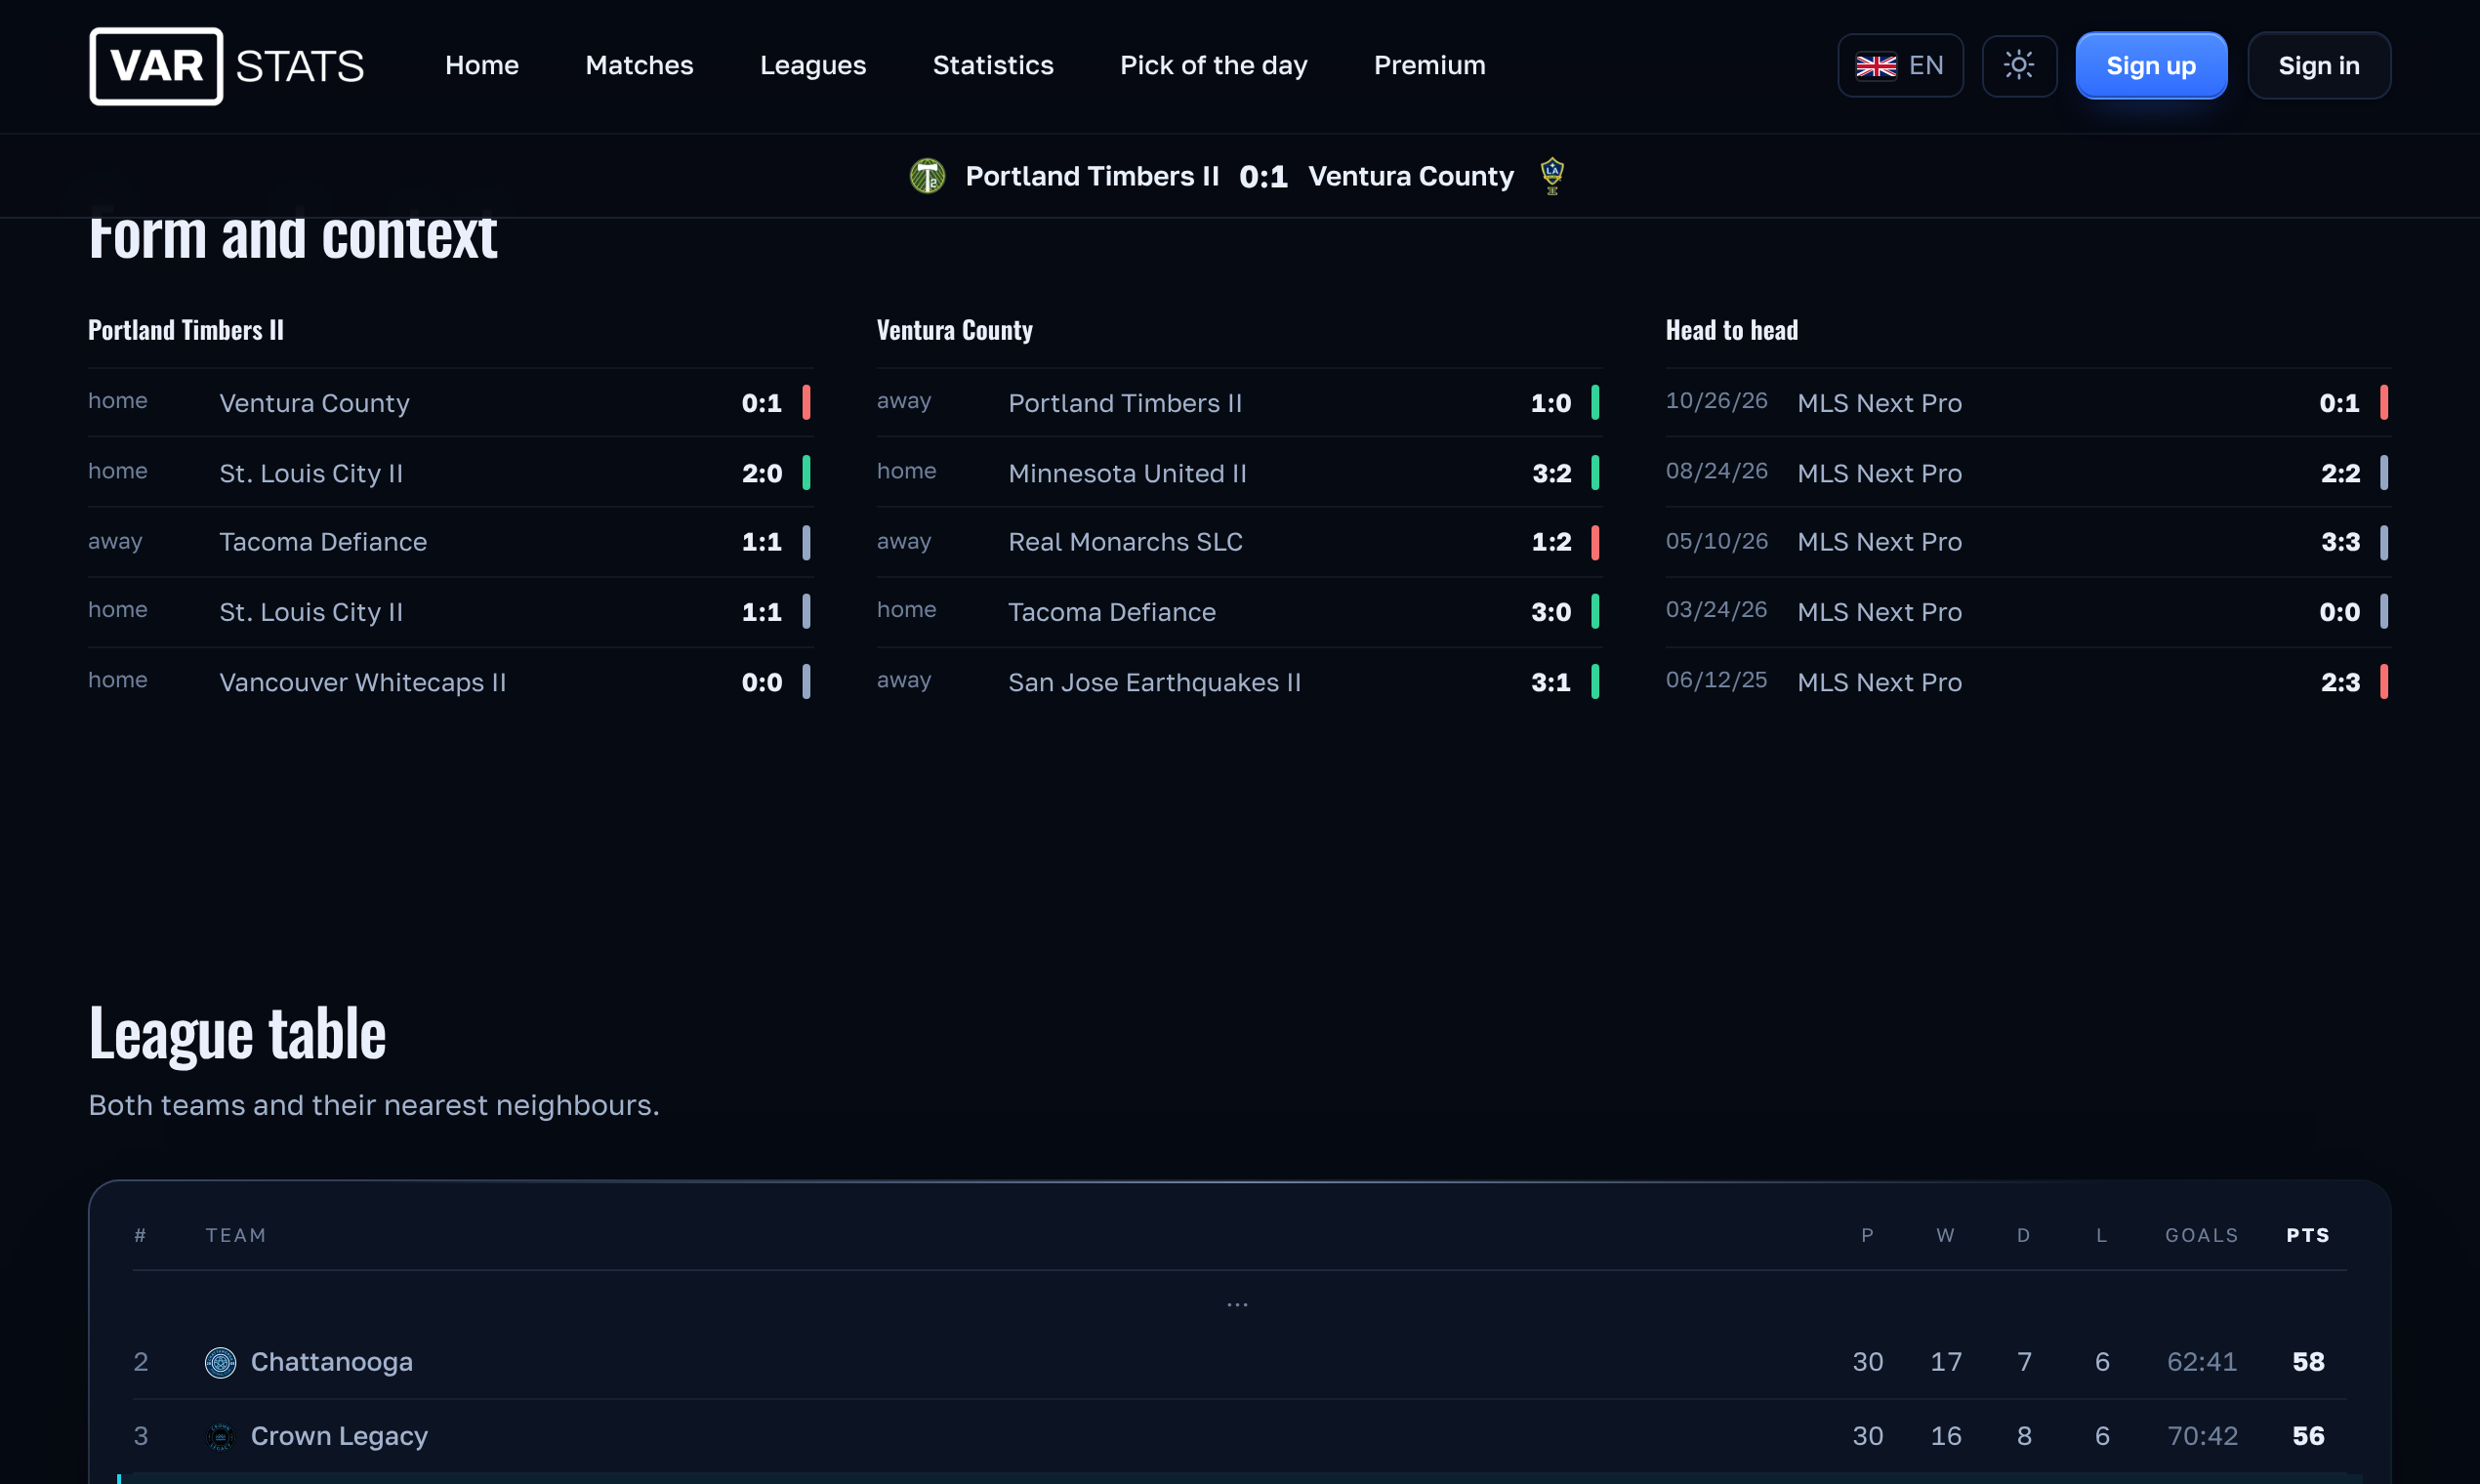Click the Sign in button
This screenshot has width=2480, height=1484.
(2318, 66)
